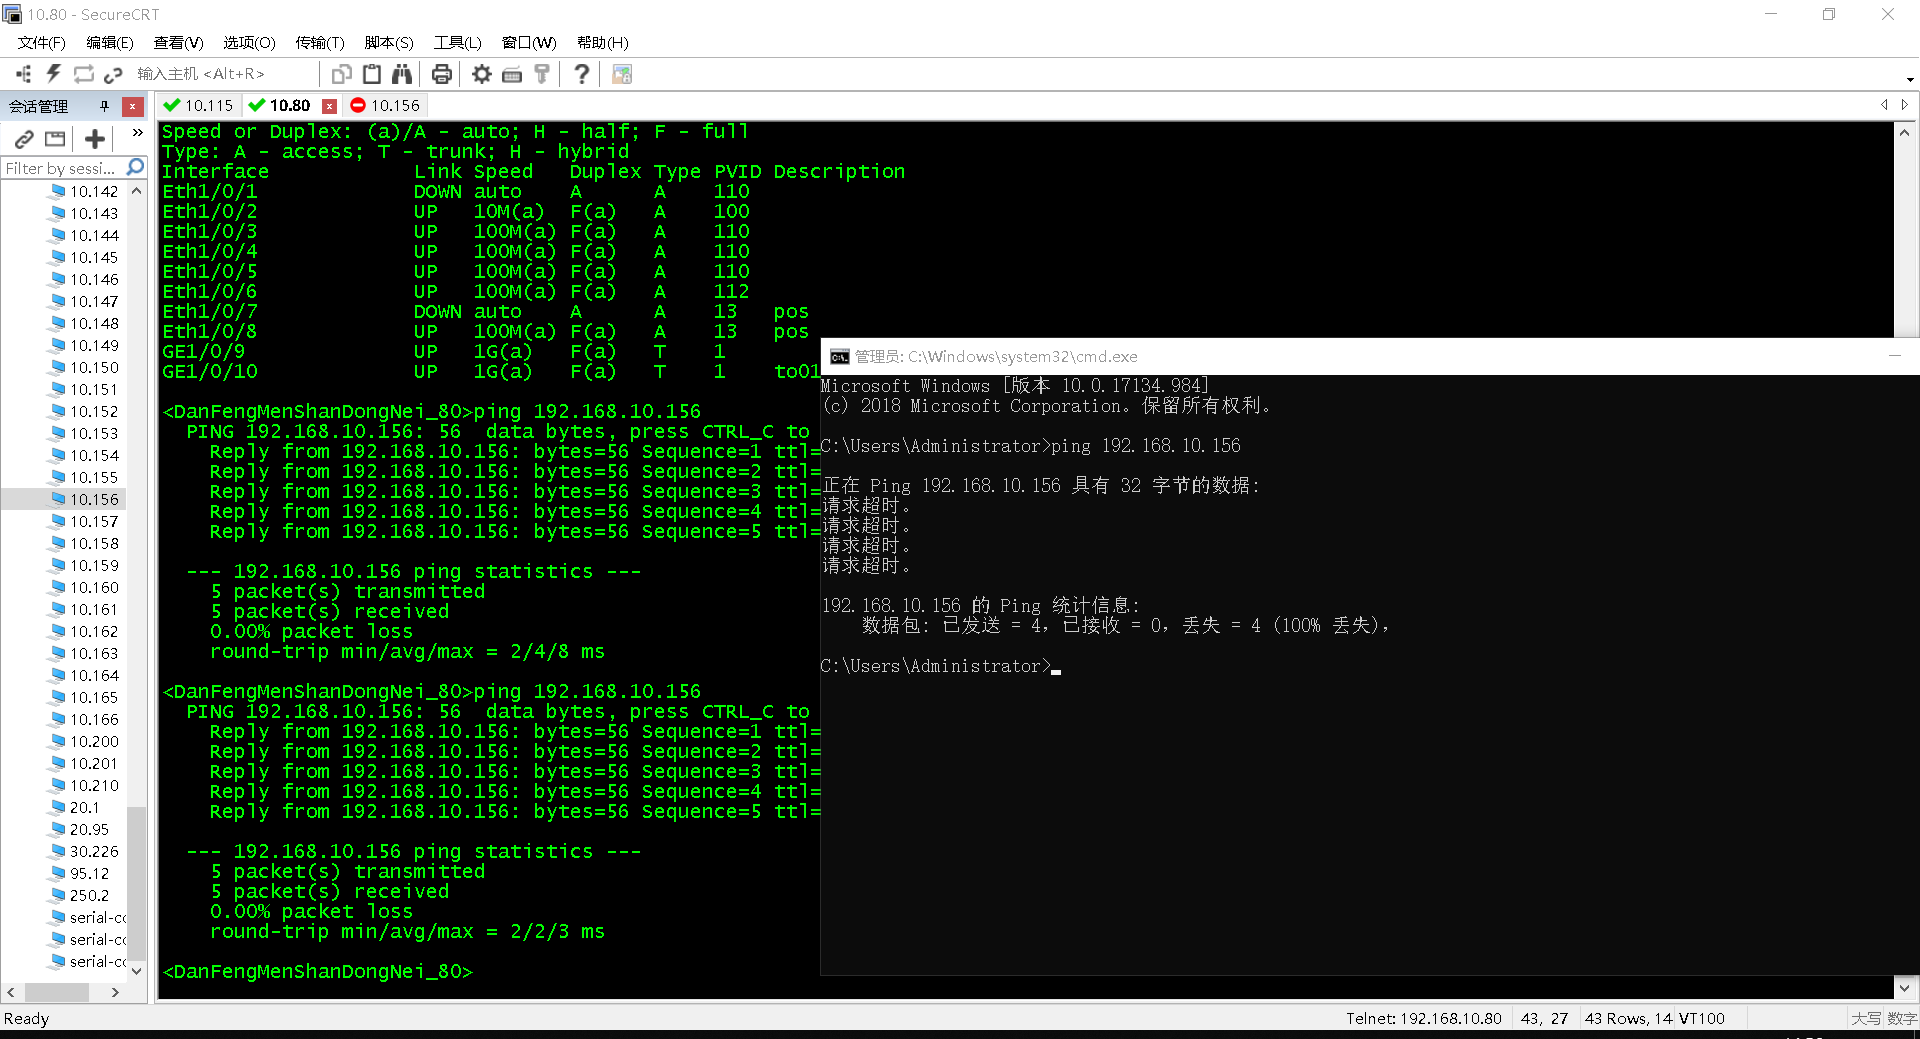Minimize the cmd.exe window
1920x1039 pixels.
(1894, 356)
